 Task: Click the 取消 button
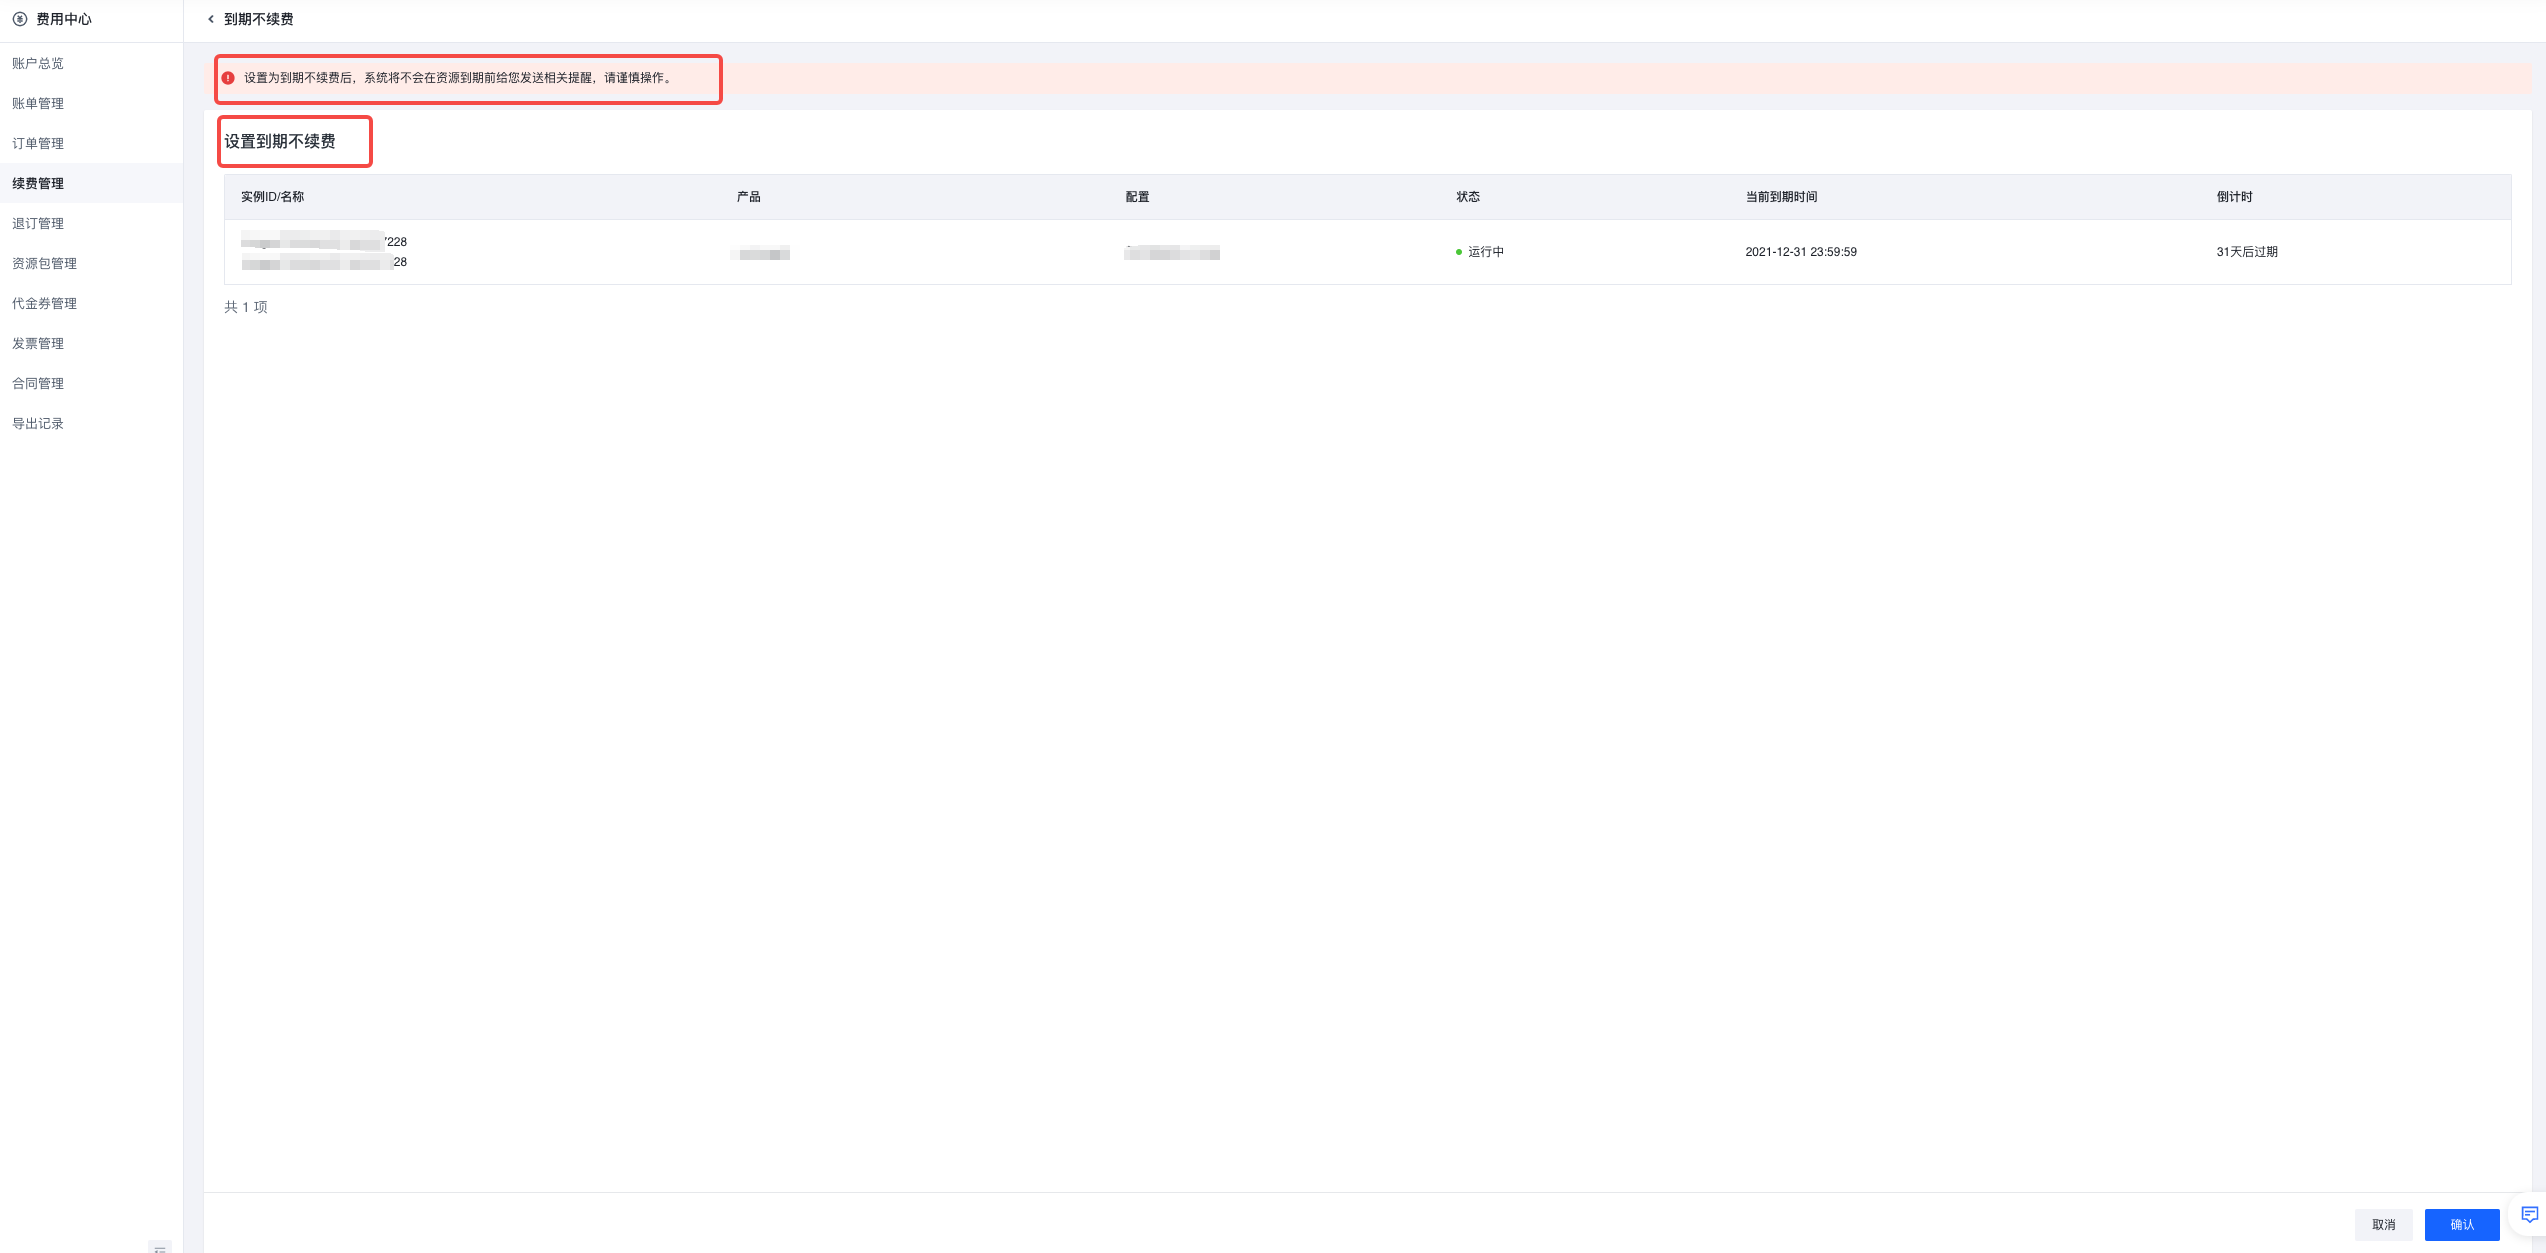[x=2384, y=1224]
